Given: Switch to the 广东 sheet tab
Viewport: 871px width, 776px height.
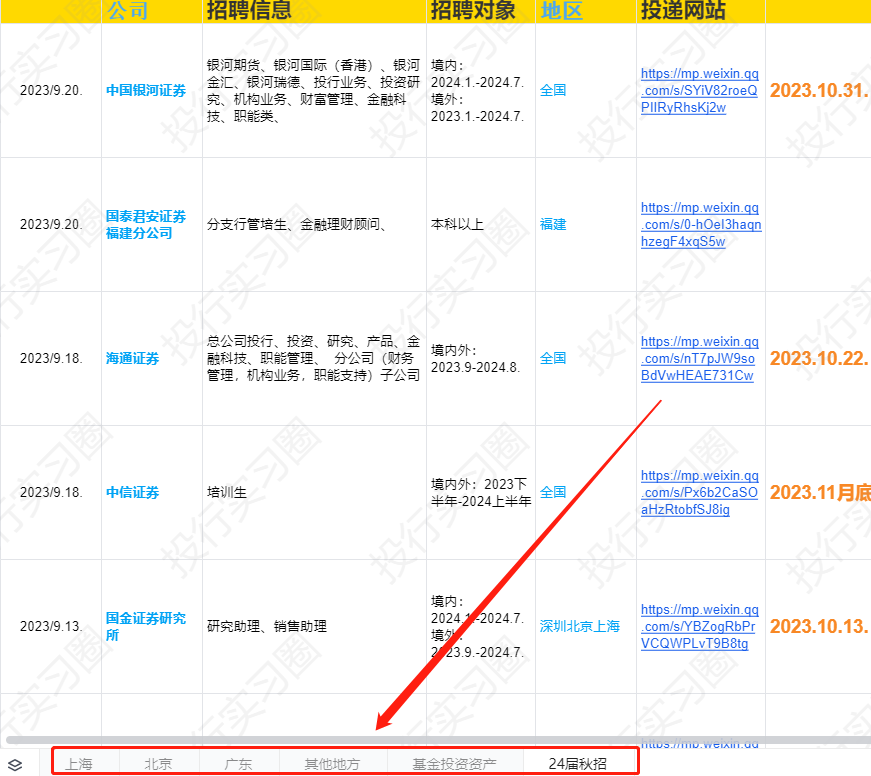Looking at the screenshot, I should 238,764.
